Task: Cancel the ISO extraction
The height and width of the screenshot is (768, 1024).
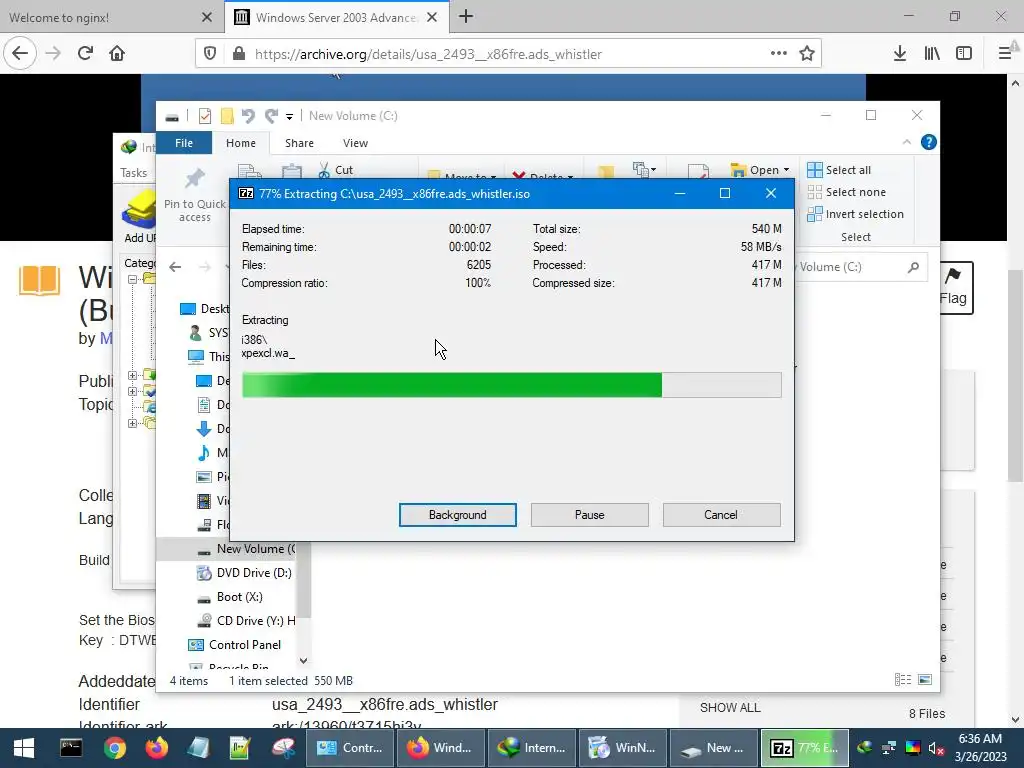Action: click(721, 515)
